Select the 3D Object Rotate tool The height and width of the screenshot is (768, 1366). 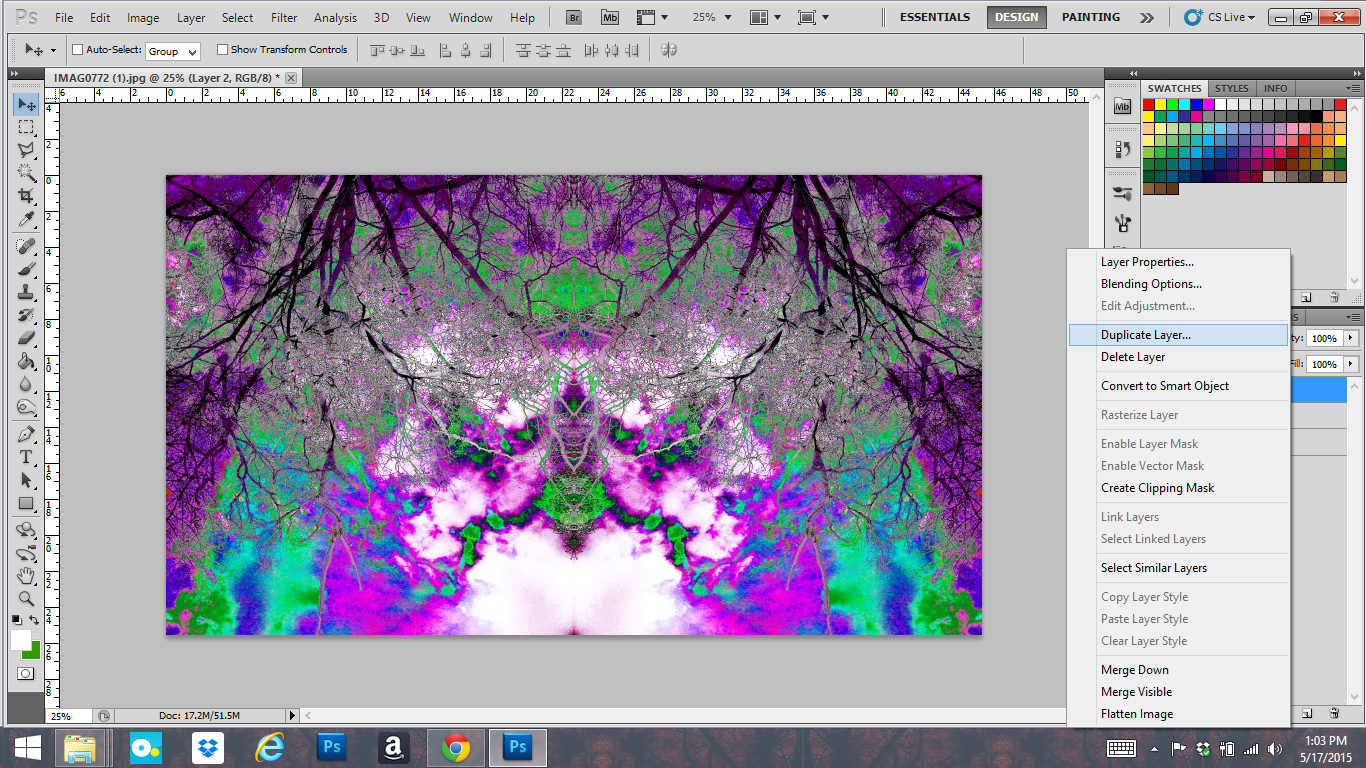tap(26, 530)
